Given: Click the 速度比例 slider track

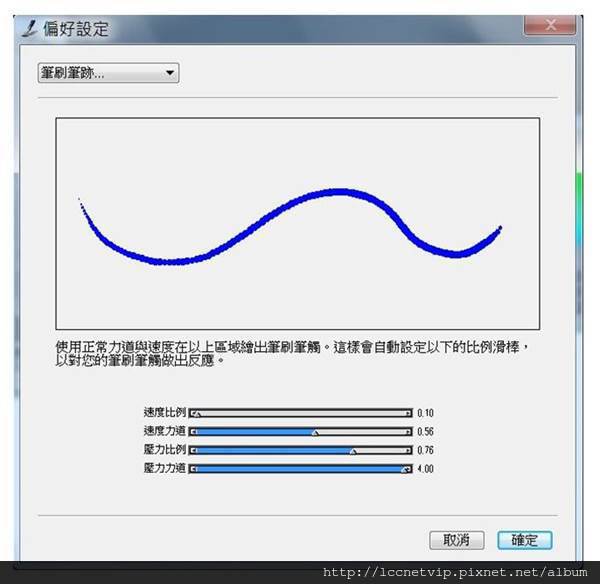Looking at the screenshot, I should click(x=301, y=413).
